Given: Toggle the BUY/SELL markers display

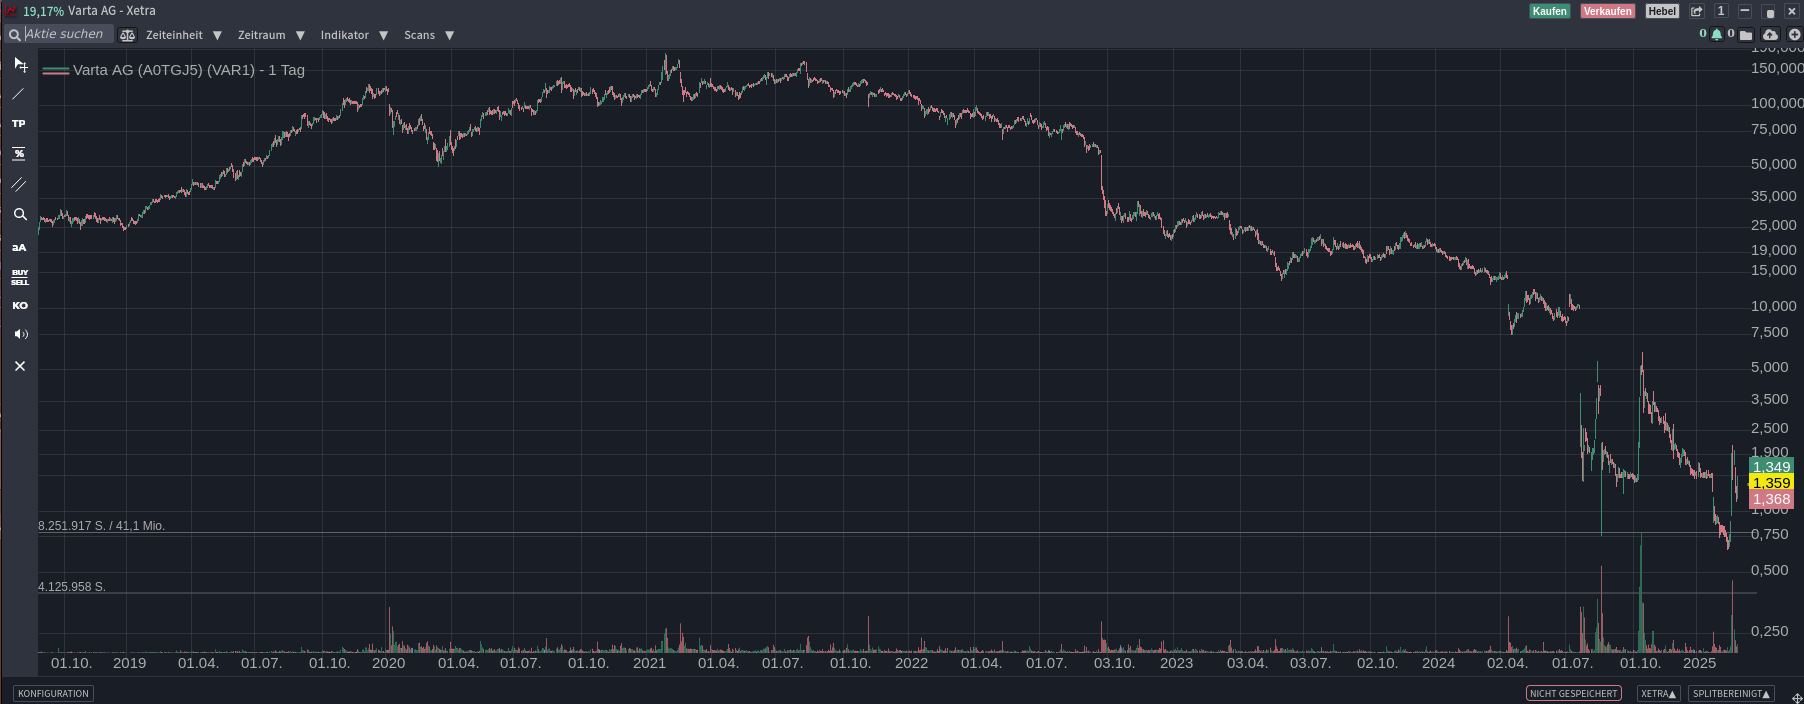Looking at the screenshot, I should [20, 277].
